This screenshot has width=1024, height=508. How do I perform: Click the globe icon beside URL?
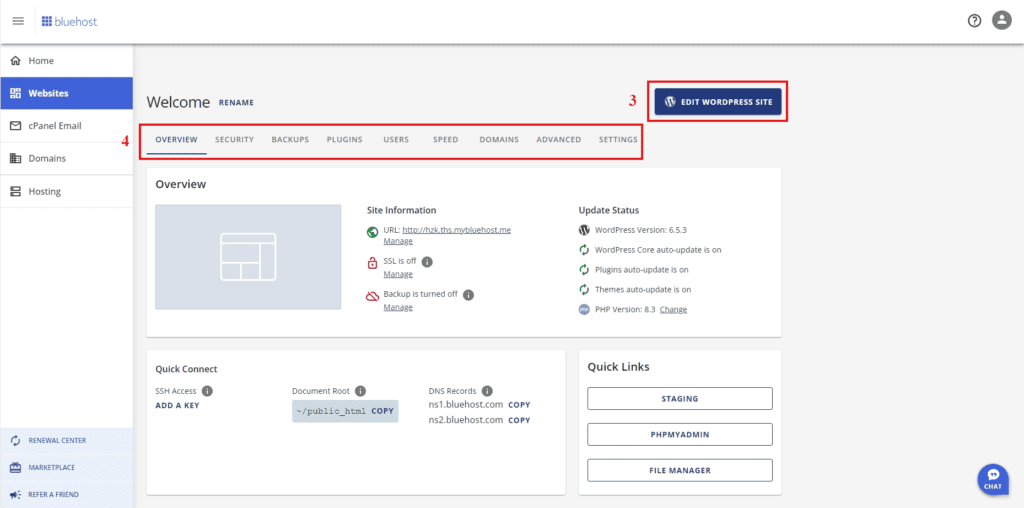(x=373, y=231)
